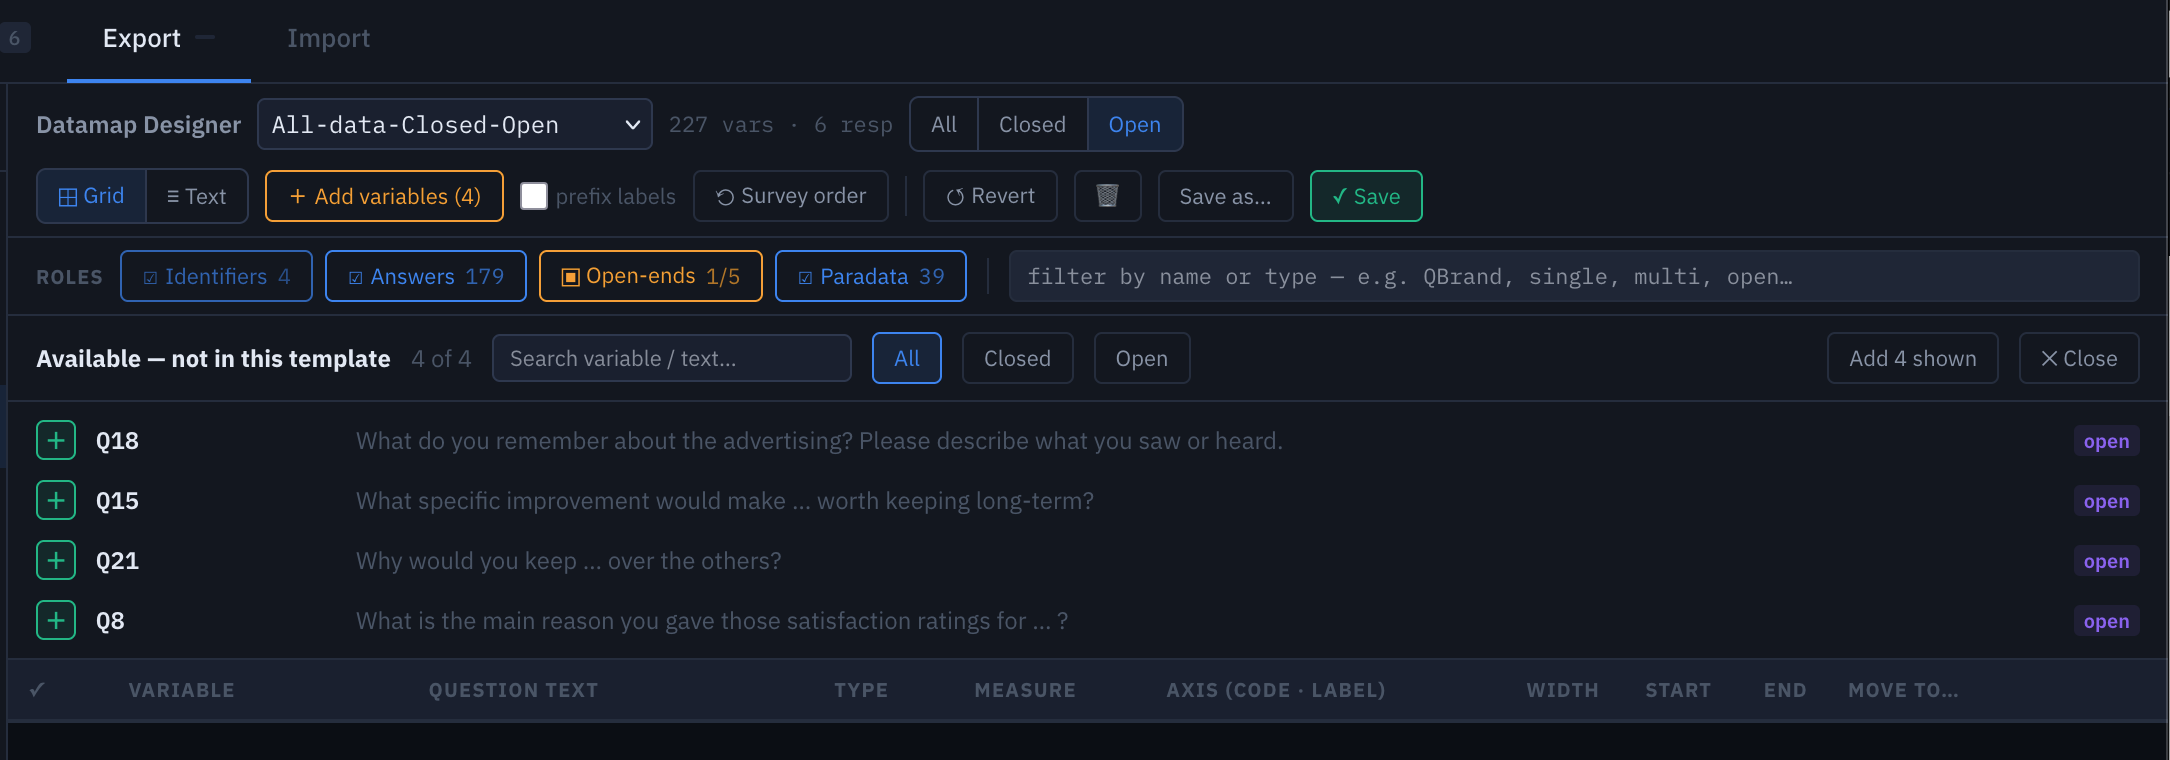Screen dimensions: 2170x760
Task: Click the START column header
Action: click(1678, 690)
